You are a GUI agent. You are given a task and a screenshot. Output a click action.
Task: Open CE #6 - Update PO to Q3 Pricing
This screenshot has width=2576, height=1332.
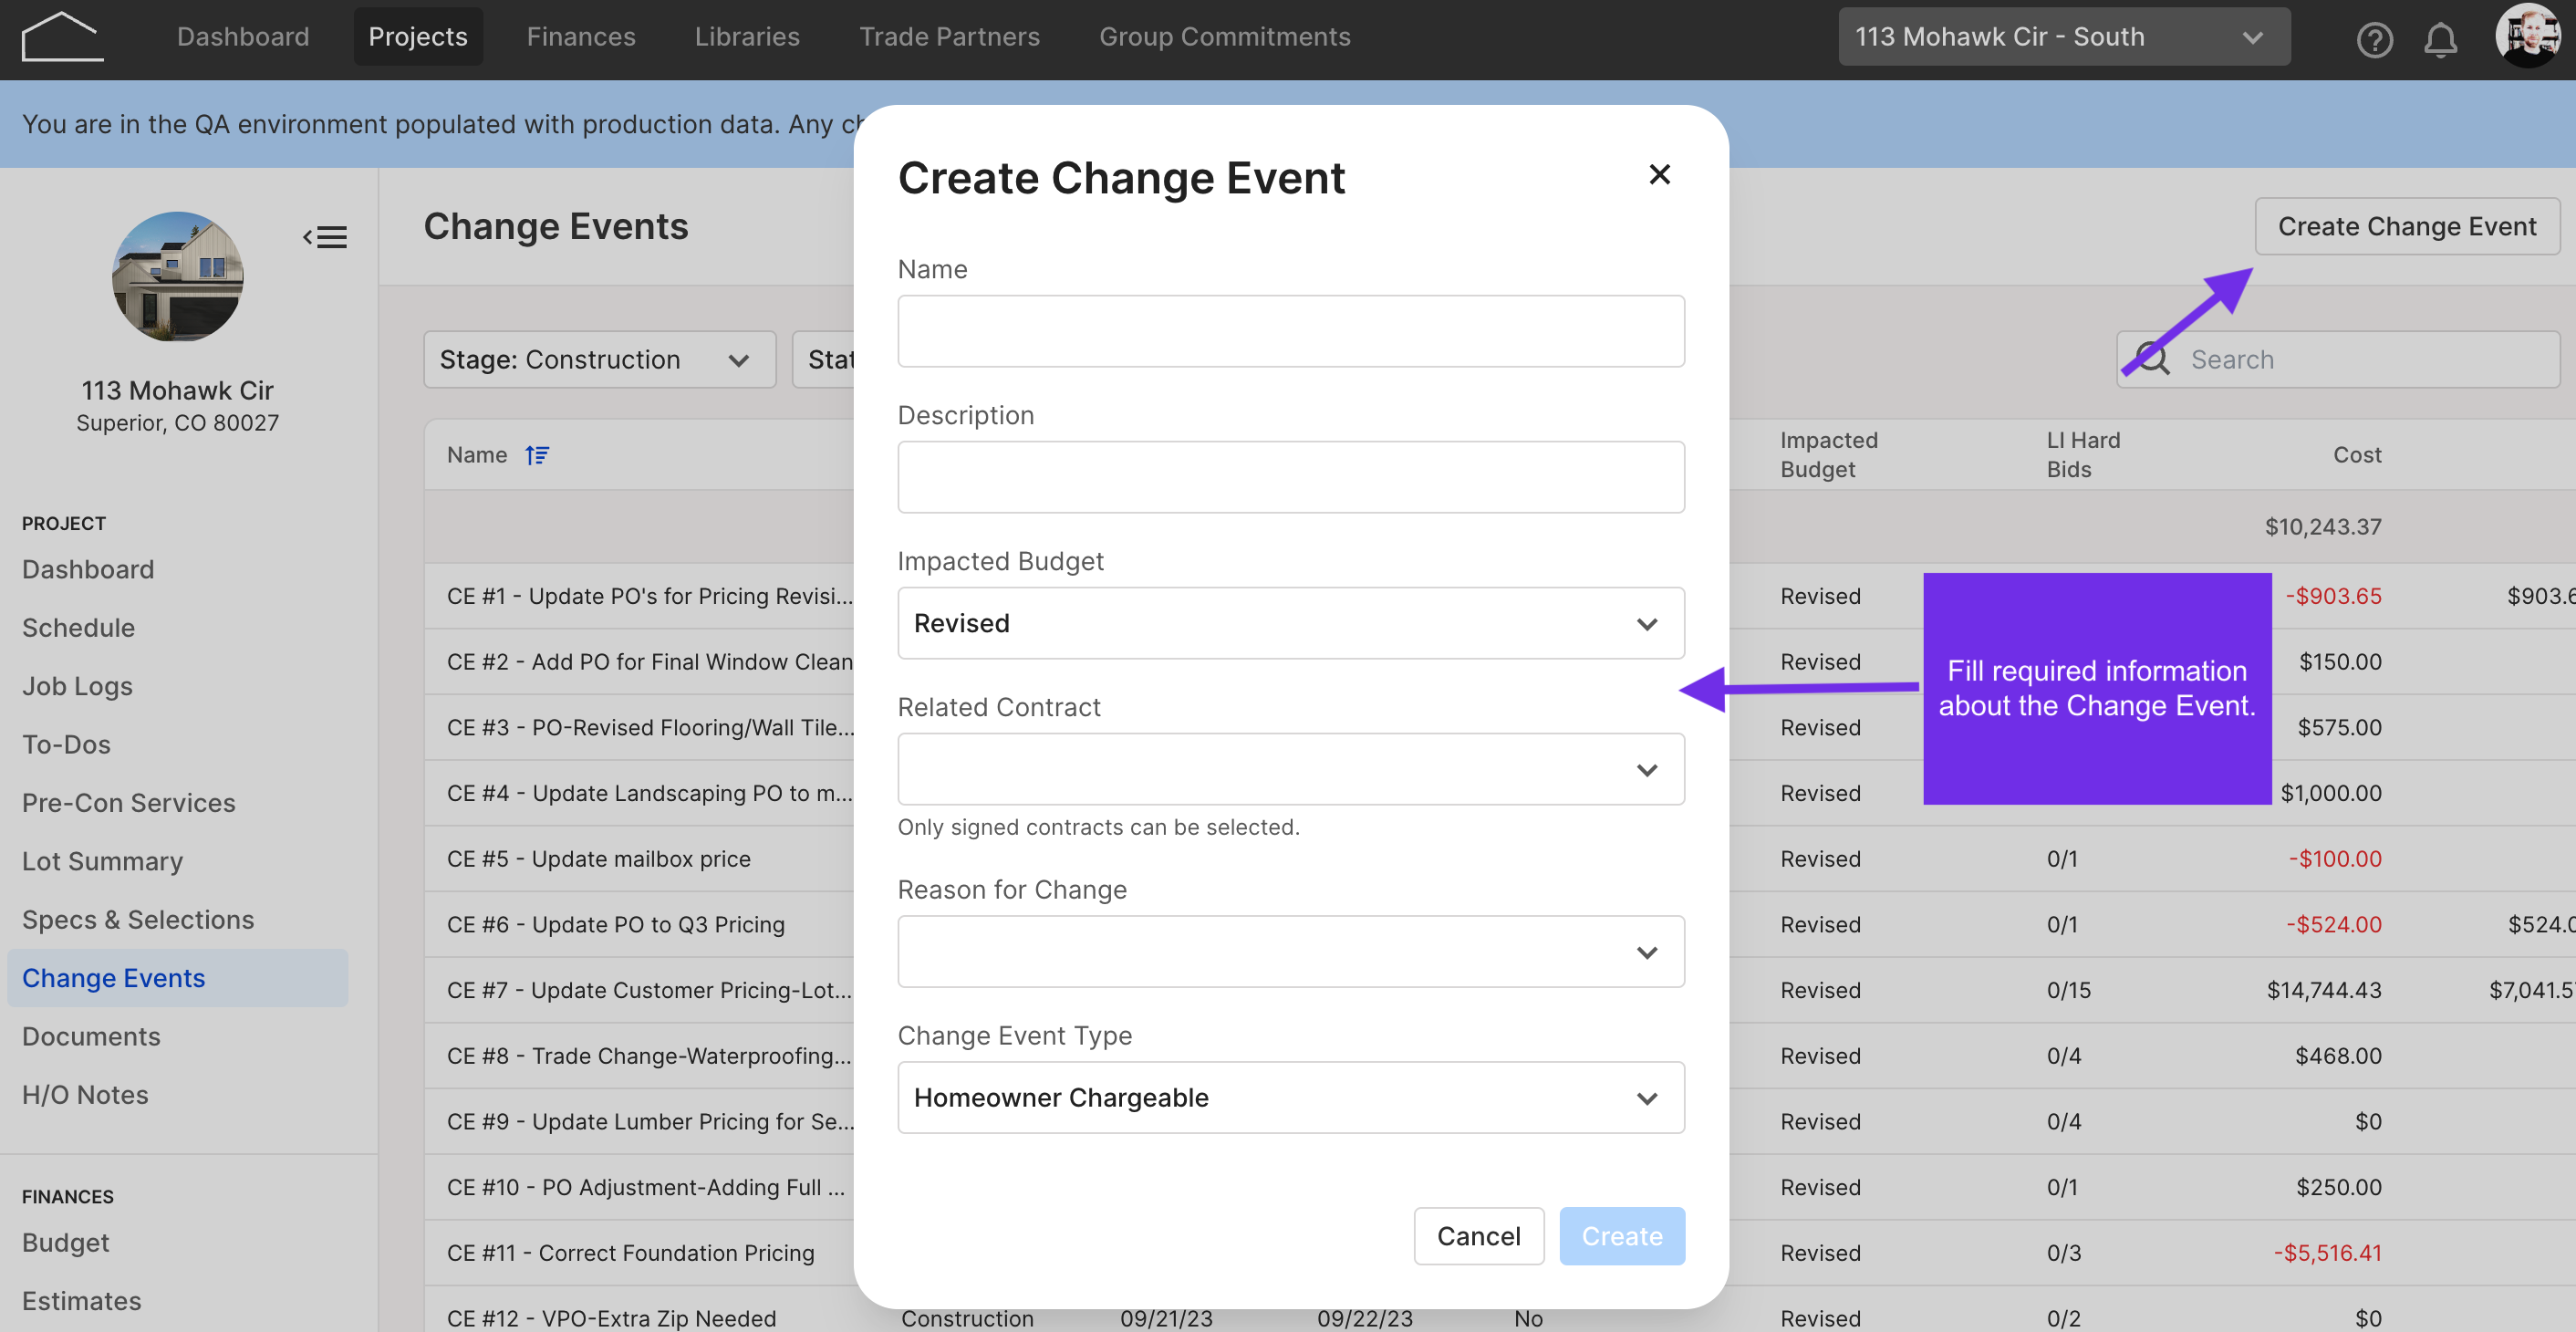click(x=616, y=924)
